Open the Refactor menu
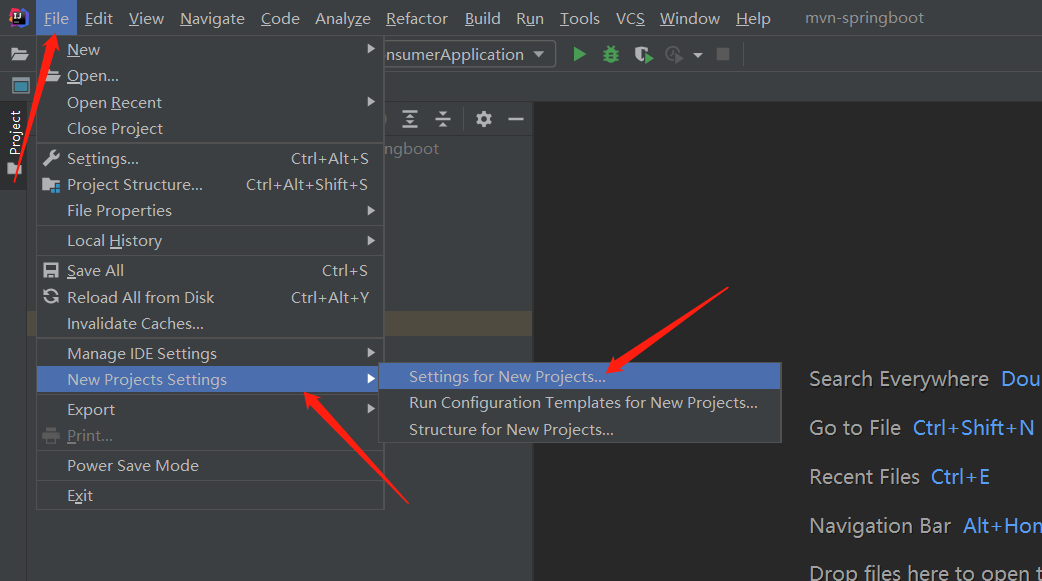 (x=417, y=19)
